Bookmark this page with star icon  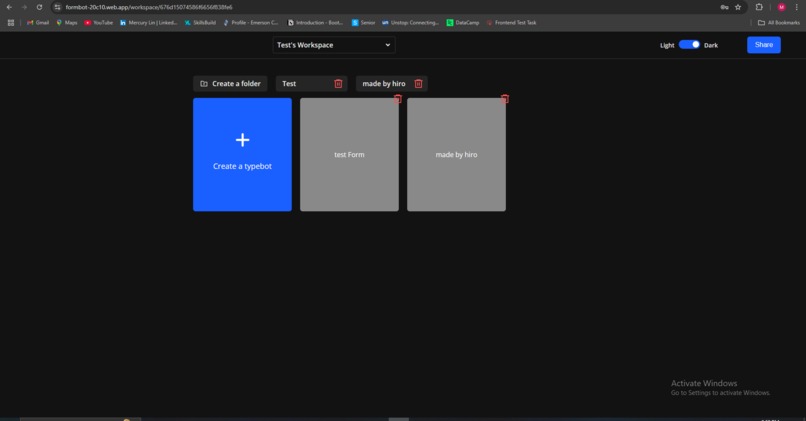738,7
